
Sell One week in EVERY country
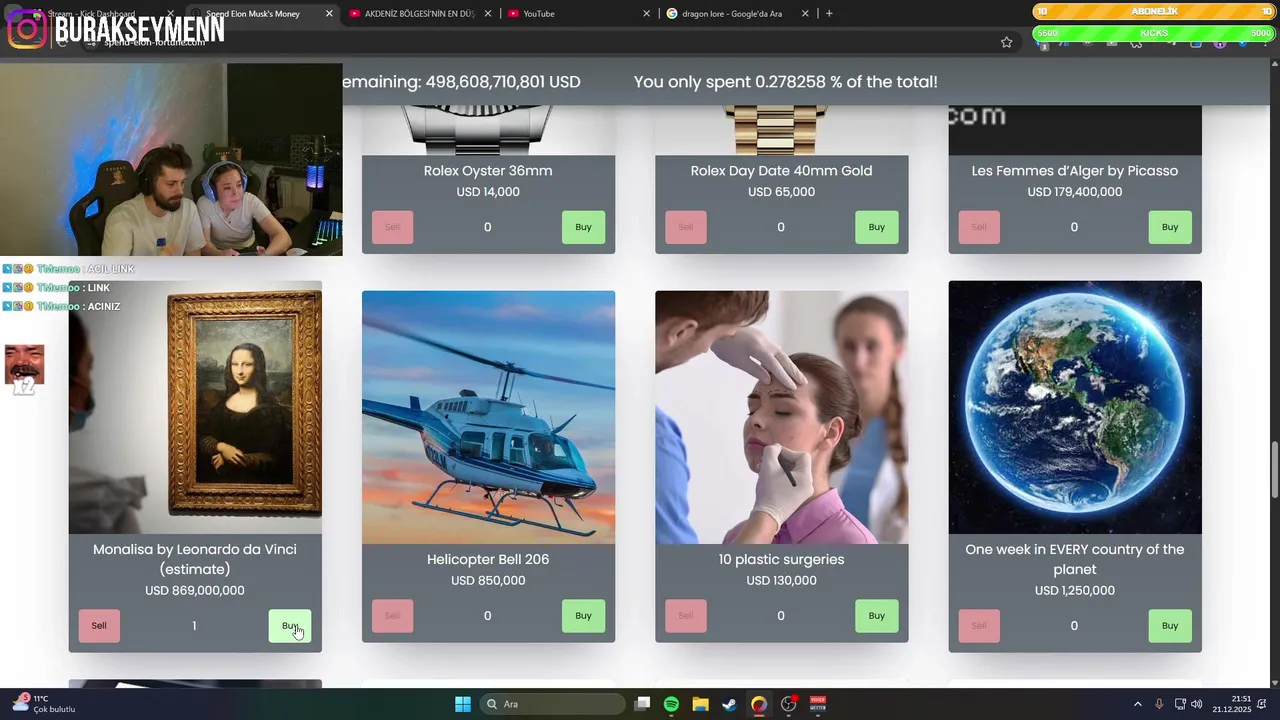pos(979,626)
